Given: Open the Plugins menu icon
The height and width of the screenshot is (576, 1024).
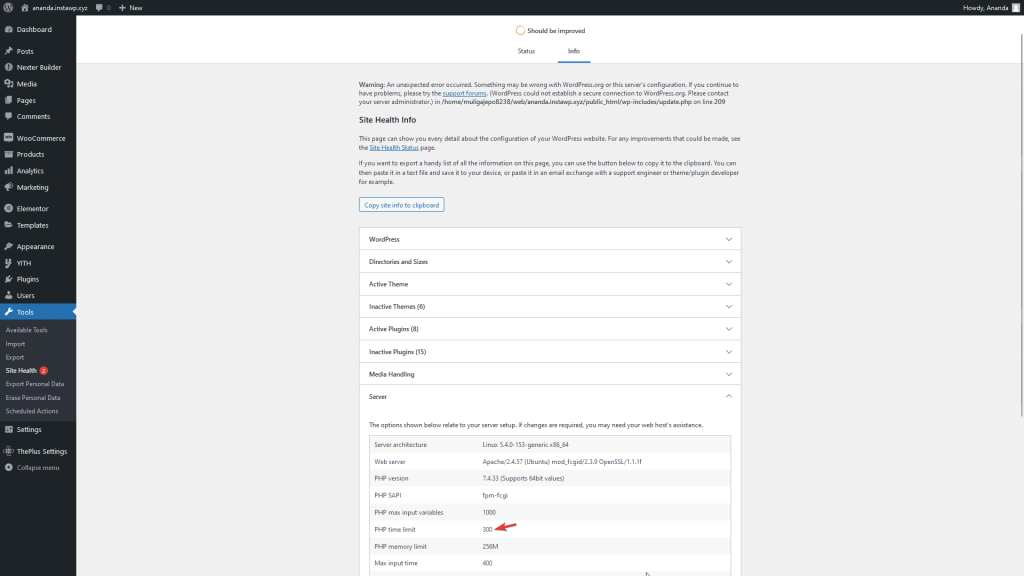Looking at the screenshot, I should [9, 279].
